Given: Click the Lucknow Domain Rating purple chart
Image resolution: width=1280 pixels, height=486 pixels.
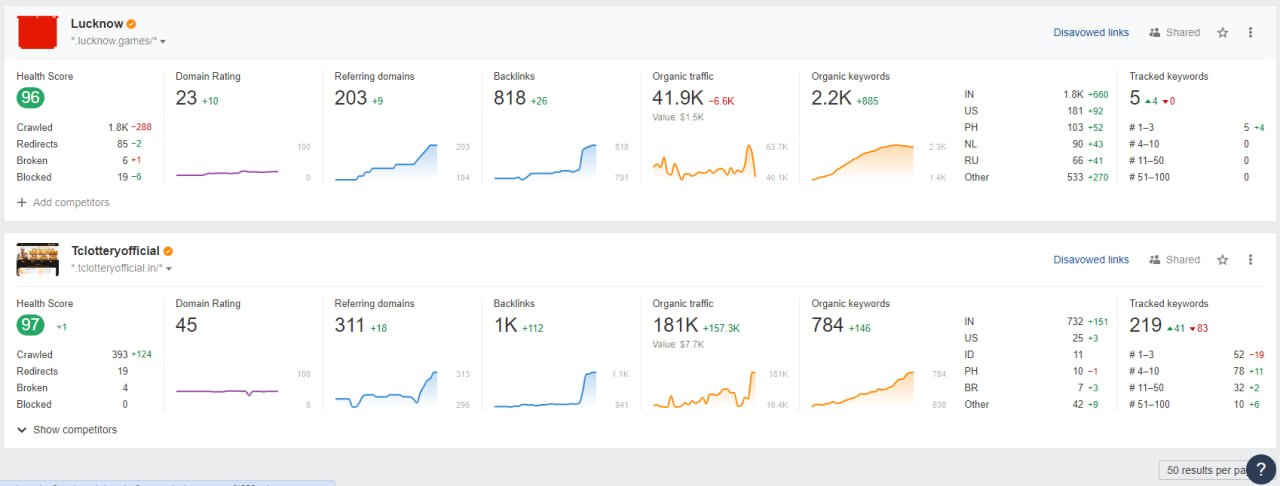Looking at the screenshot, I should click(227, 173).
